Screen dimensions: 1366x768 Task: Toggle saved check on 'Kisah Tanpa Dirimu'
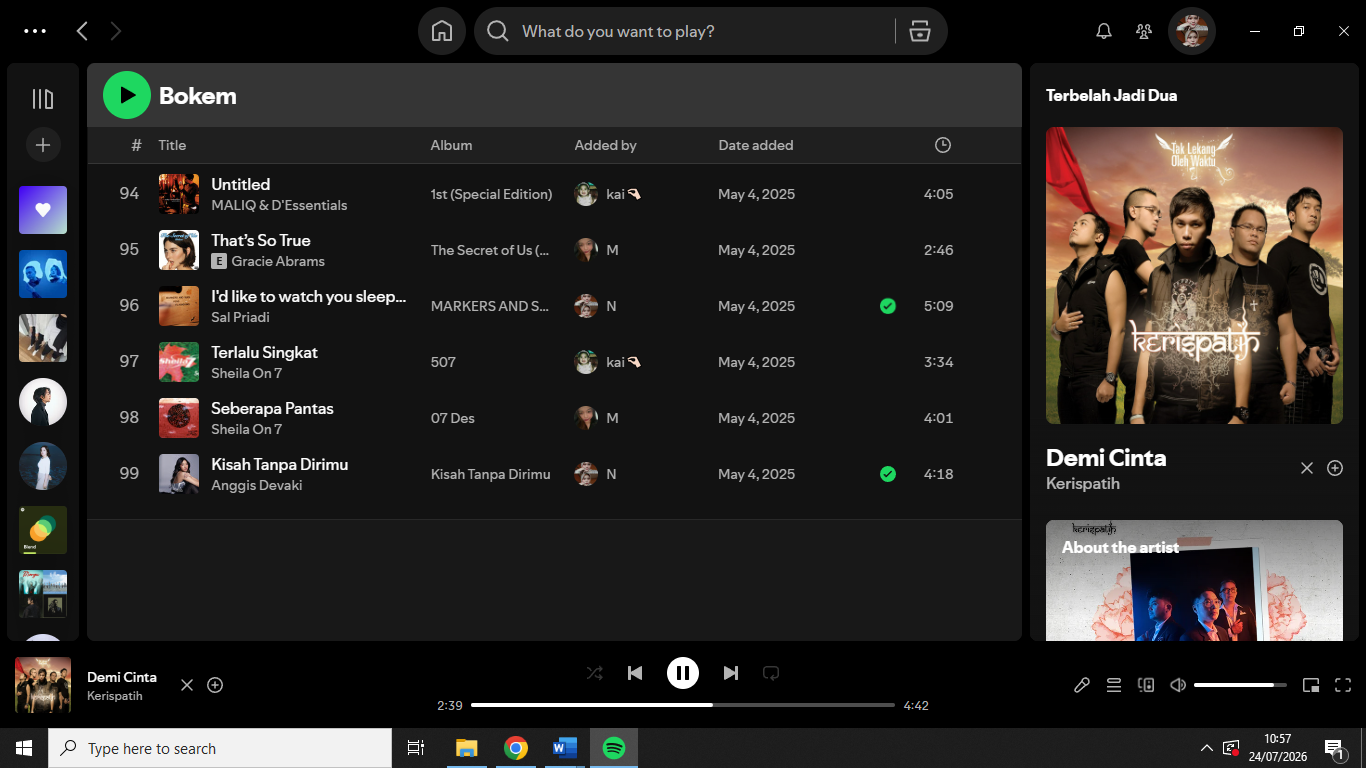[887, 474]
